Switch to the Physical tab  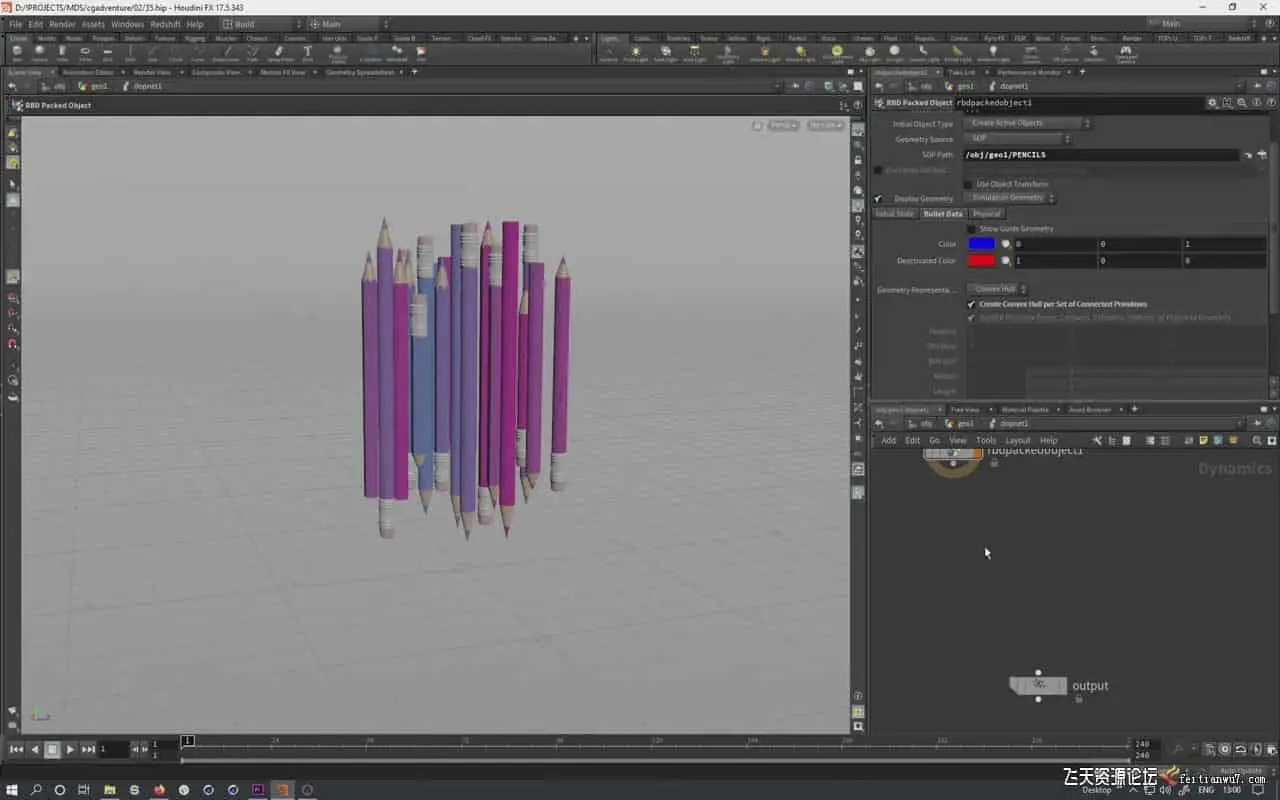tap(987, 214)
